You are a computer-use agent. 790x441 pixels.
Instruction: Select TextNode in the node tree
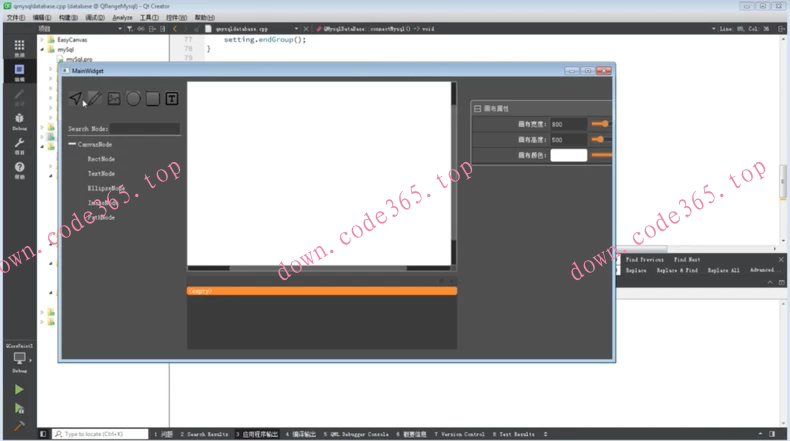tap(101, 173)
